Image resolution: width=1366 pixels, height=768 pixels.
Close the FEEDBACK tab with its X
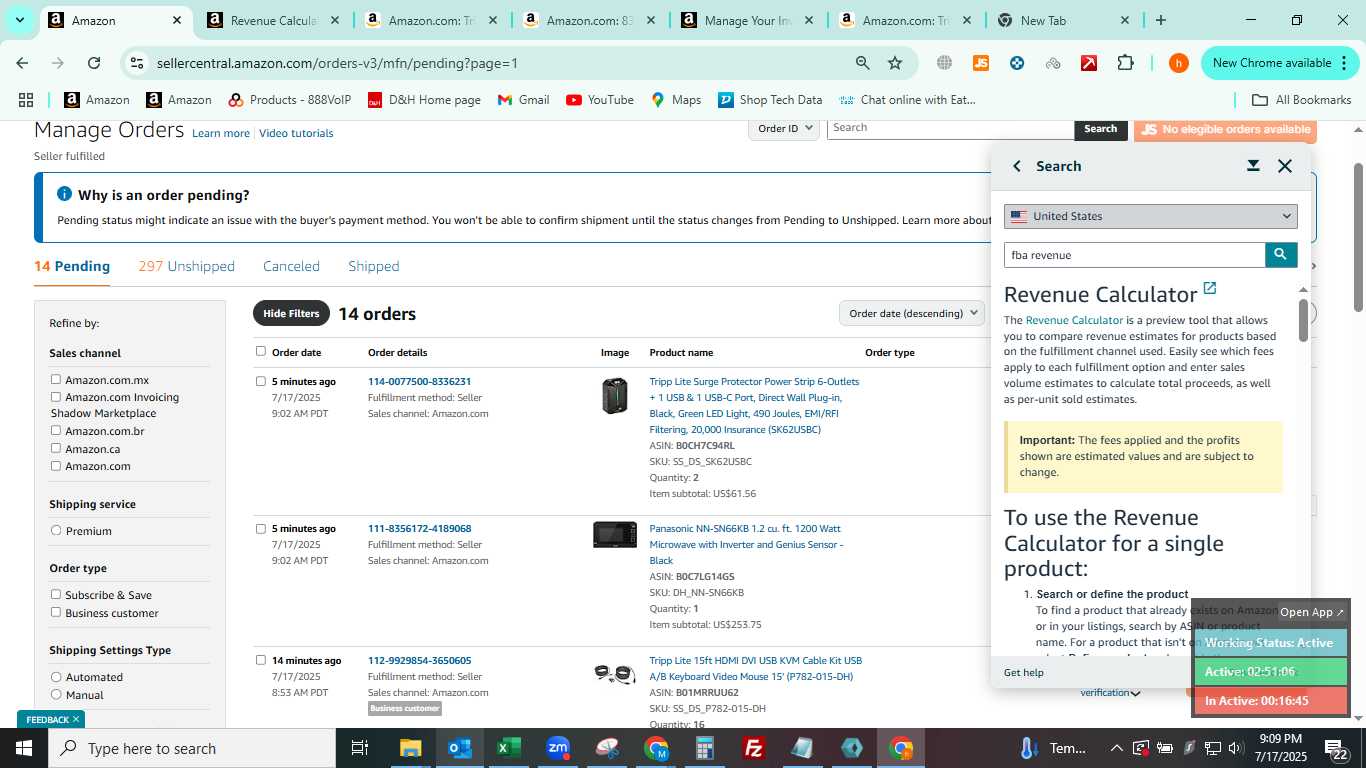click(x=76, y=719)
